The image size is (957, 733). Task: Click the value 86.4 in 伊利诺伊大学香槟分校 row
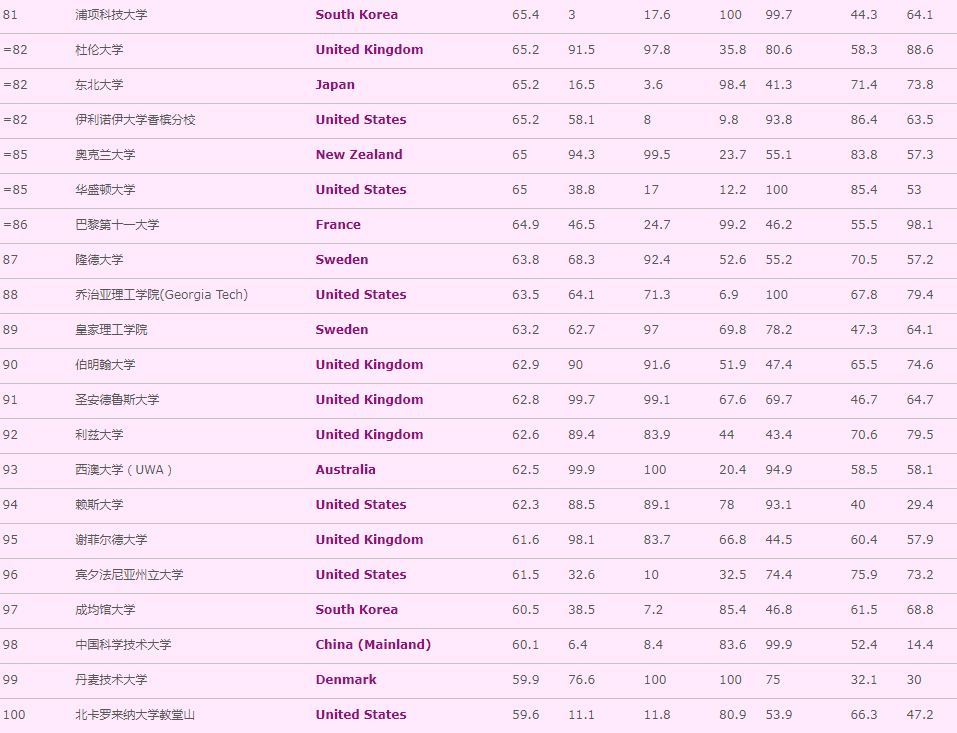[864, 120]
